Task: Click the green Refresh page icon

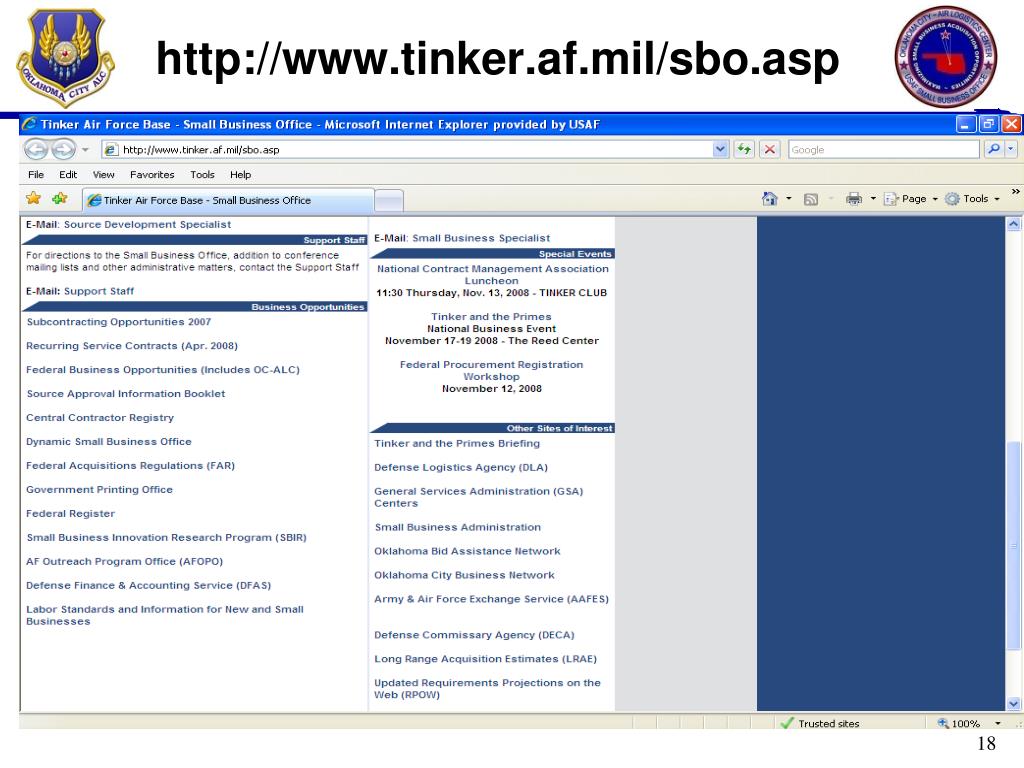Action: 744,150
